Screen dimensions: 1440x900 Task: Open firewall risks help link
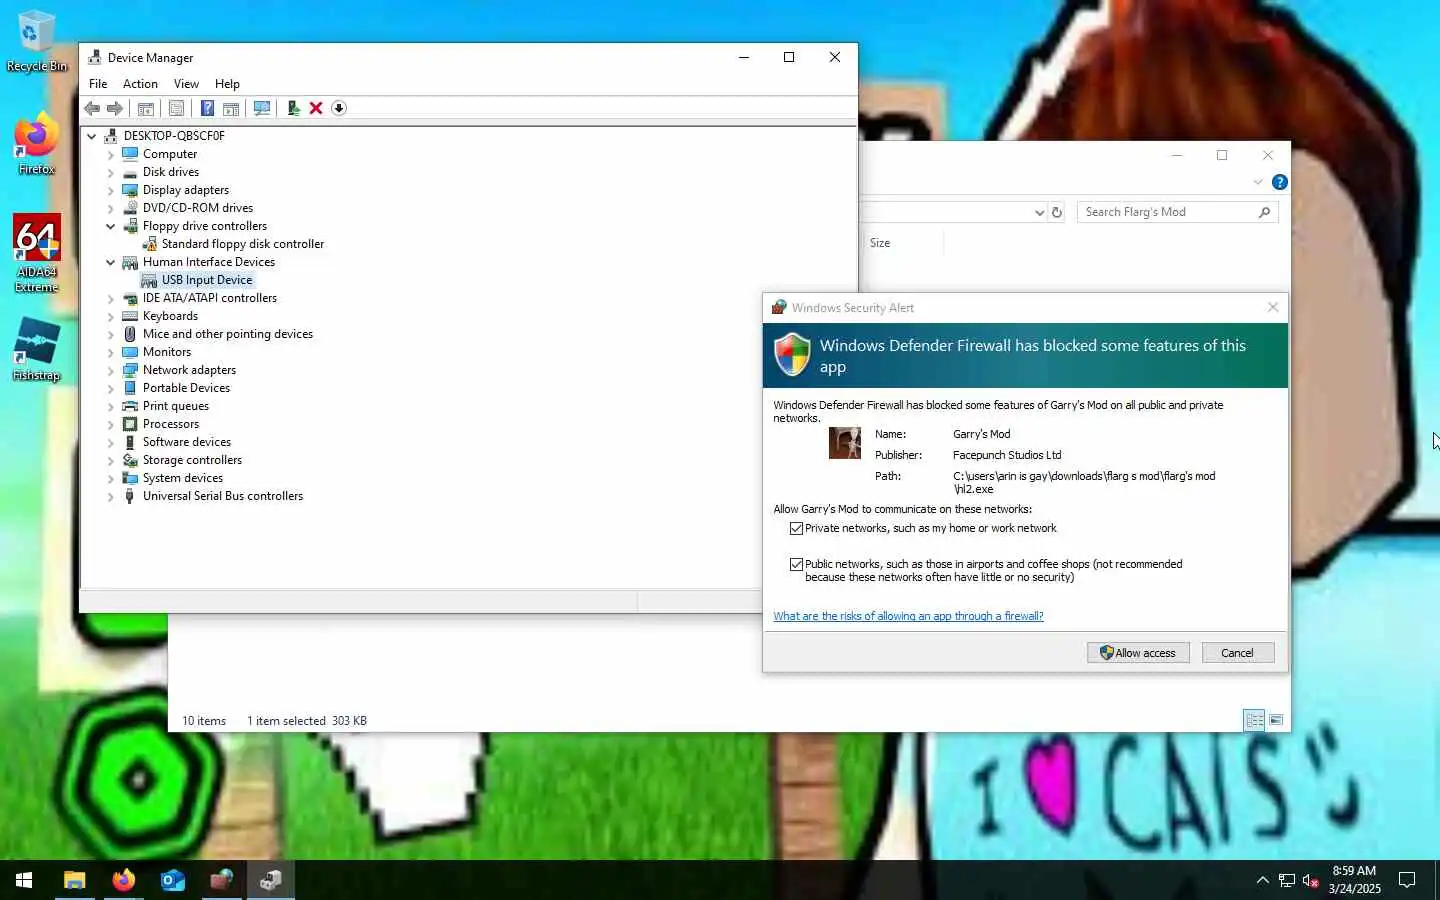[x=908, y=616]
